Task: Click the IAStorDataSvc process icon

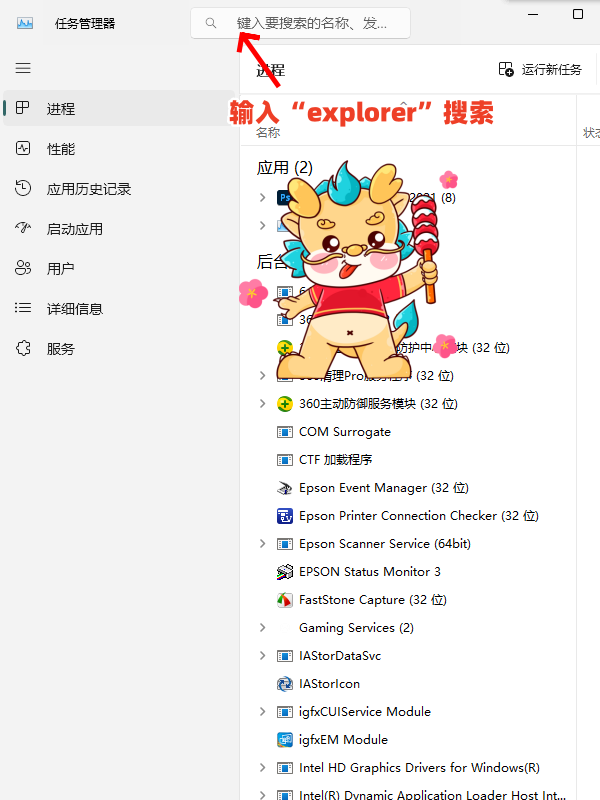Action: click(285, 656)
